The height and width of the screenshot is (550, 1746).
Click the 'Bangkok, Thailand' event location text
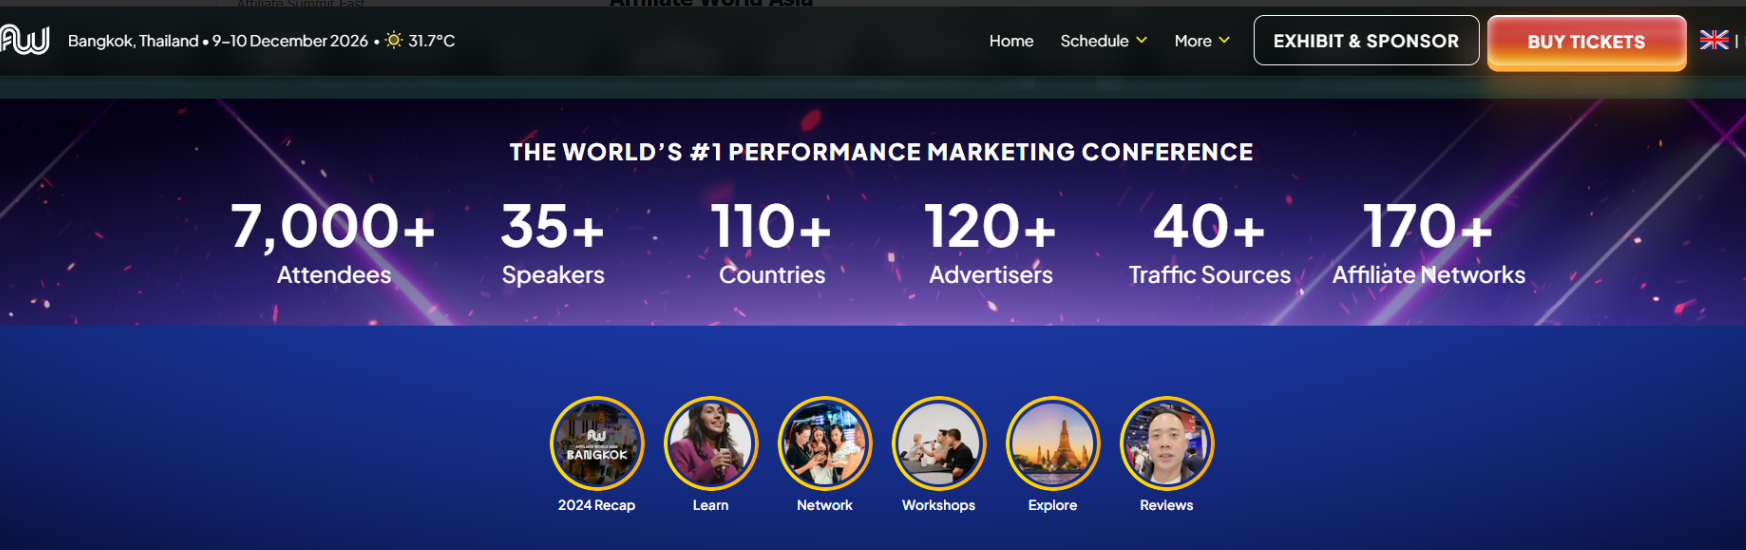pyautogui.click(x=133, y=41)
